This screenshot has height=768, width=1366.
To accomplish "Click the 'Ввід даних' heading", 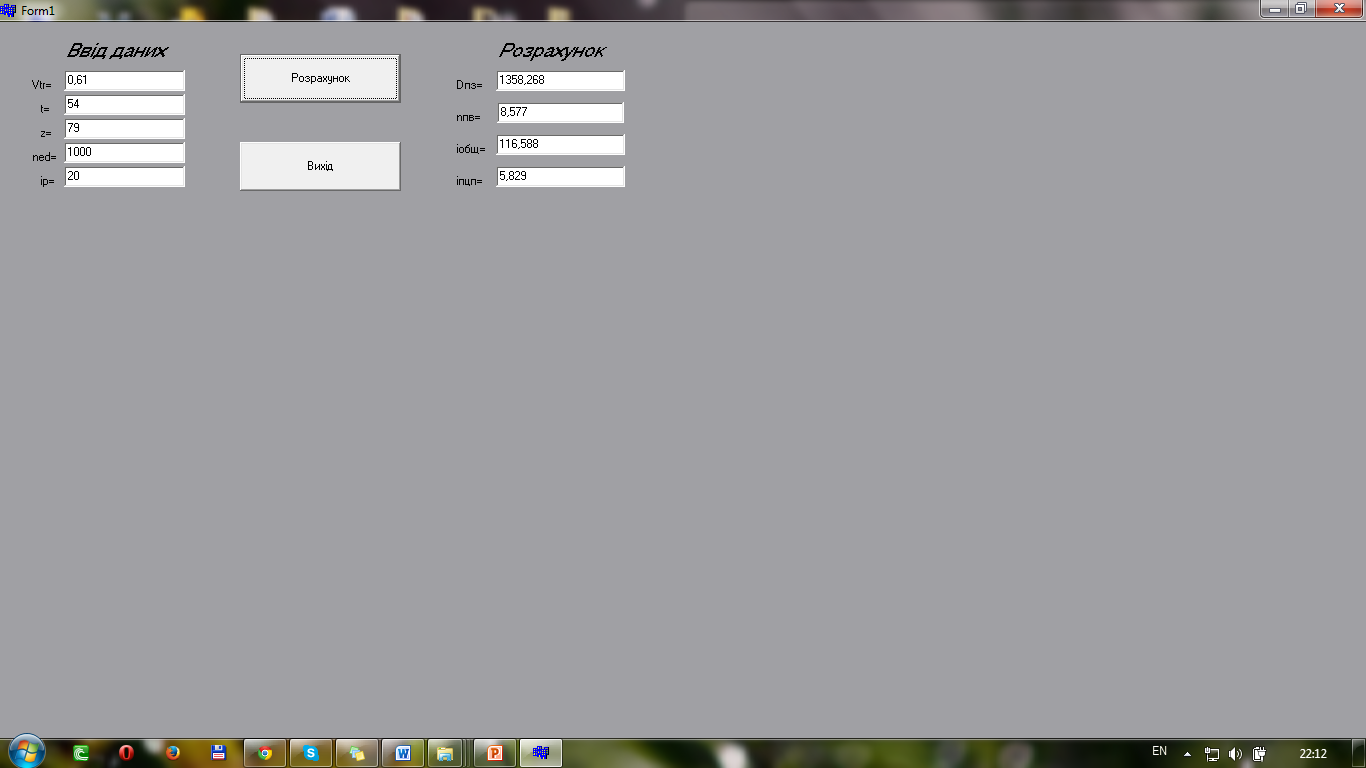I will coord(117,51).
